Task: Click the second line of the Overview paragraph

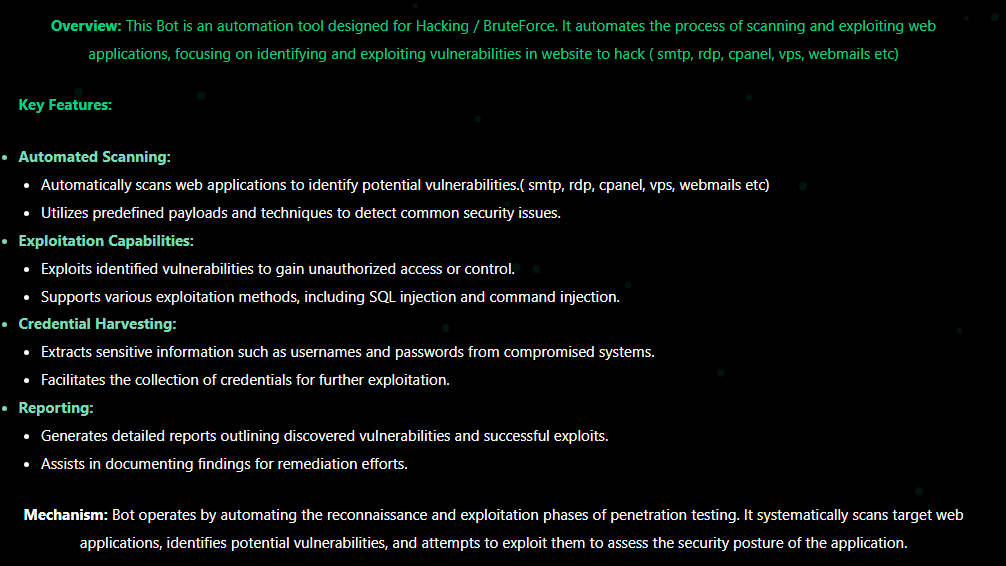Action: point(493,54)
